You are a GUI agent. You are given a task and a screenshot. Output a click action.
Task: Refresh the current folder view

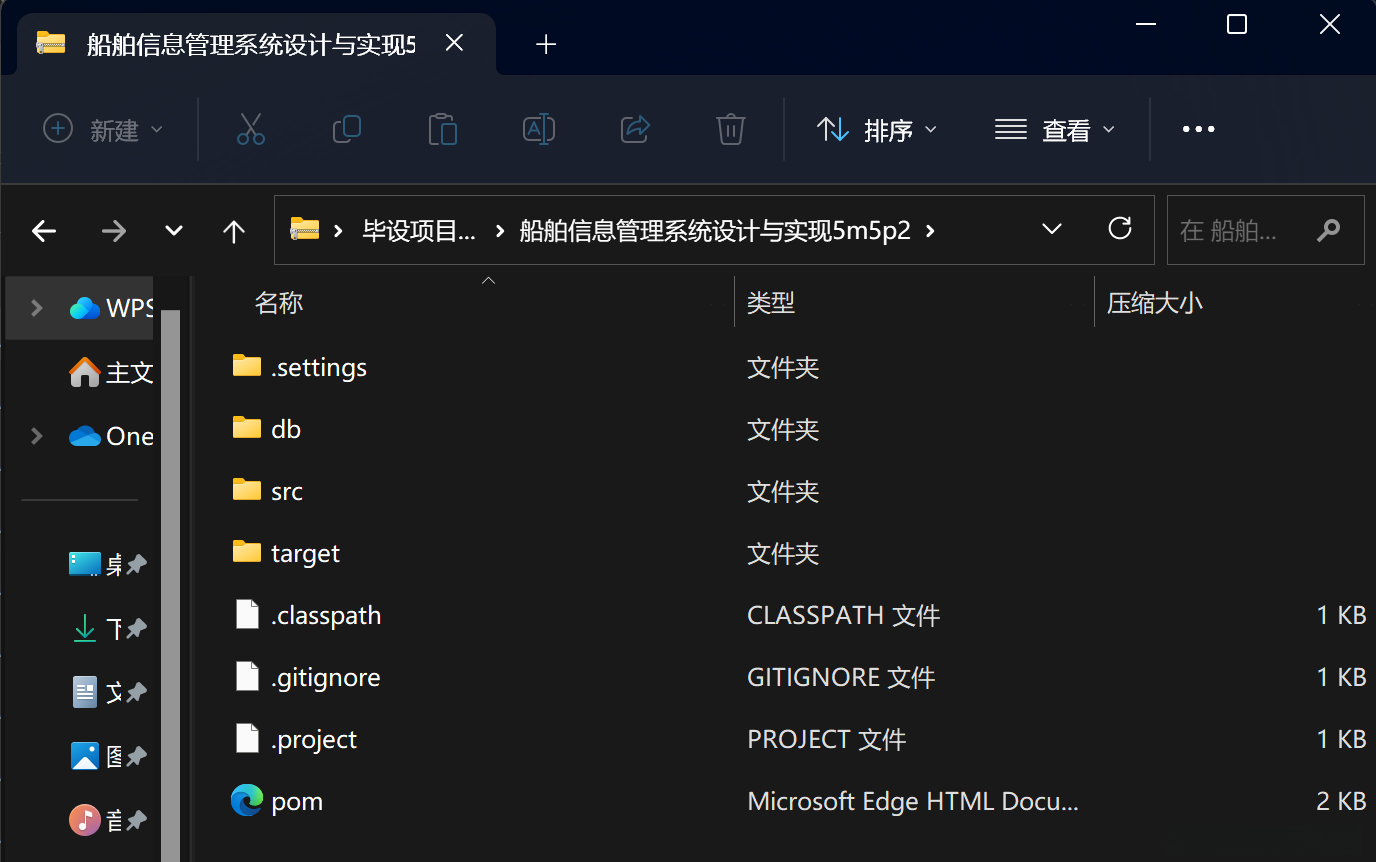1120,229
